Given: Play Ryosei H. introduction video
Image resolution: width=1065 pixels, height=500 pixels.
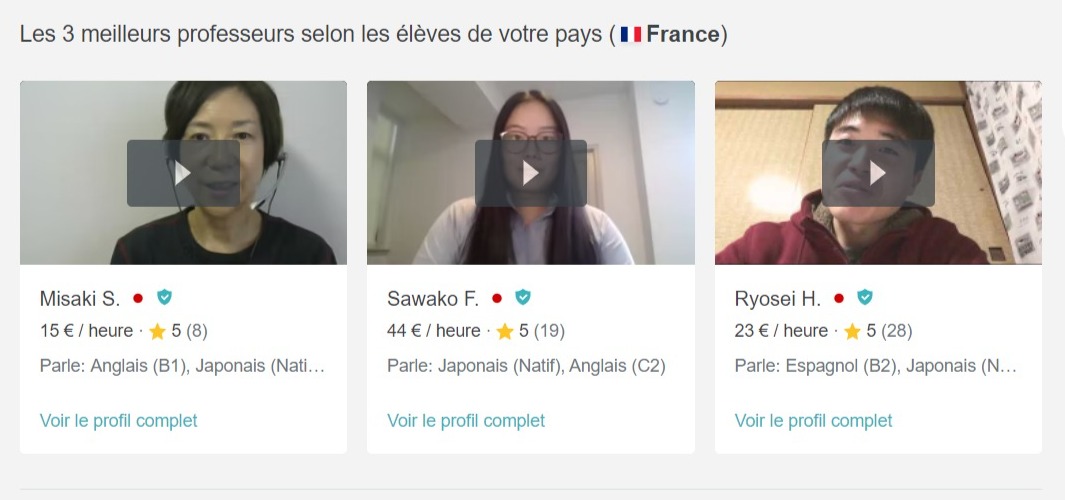Looking at the screenshot, I should 878,173.
